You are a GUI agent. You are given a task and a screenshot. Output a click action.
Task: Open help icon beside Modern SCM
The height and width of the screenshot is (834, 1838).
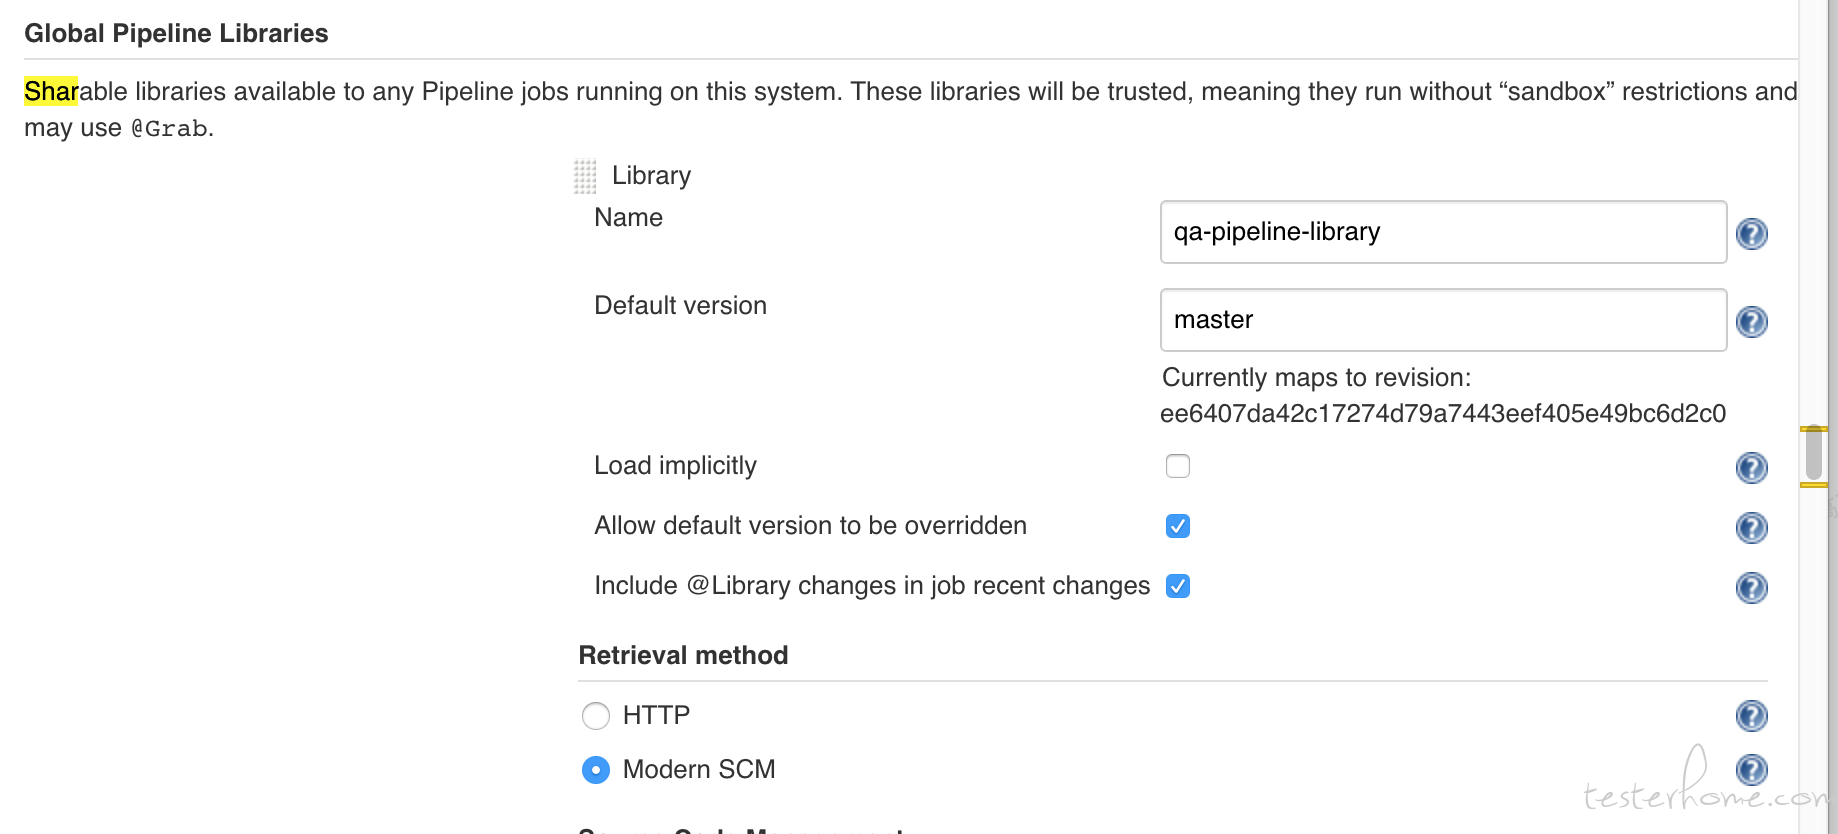(1751, 770)
